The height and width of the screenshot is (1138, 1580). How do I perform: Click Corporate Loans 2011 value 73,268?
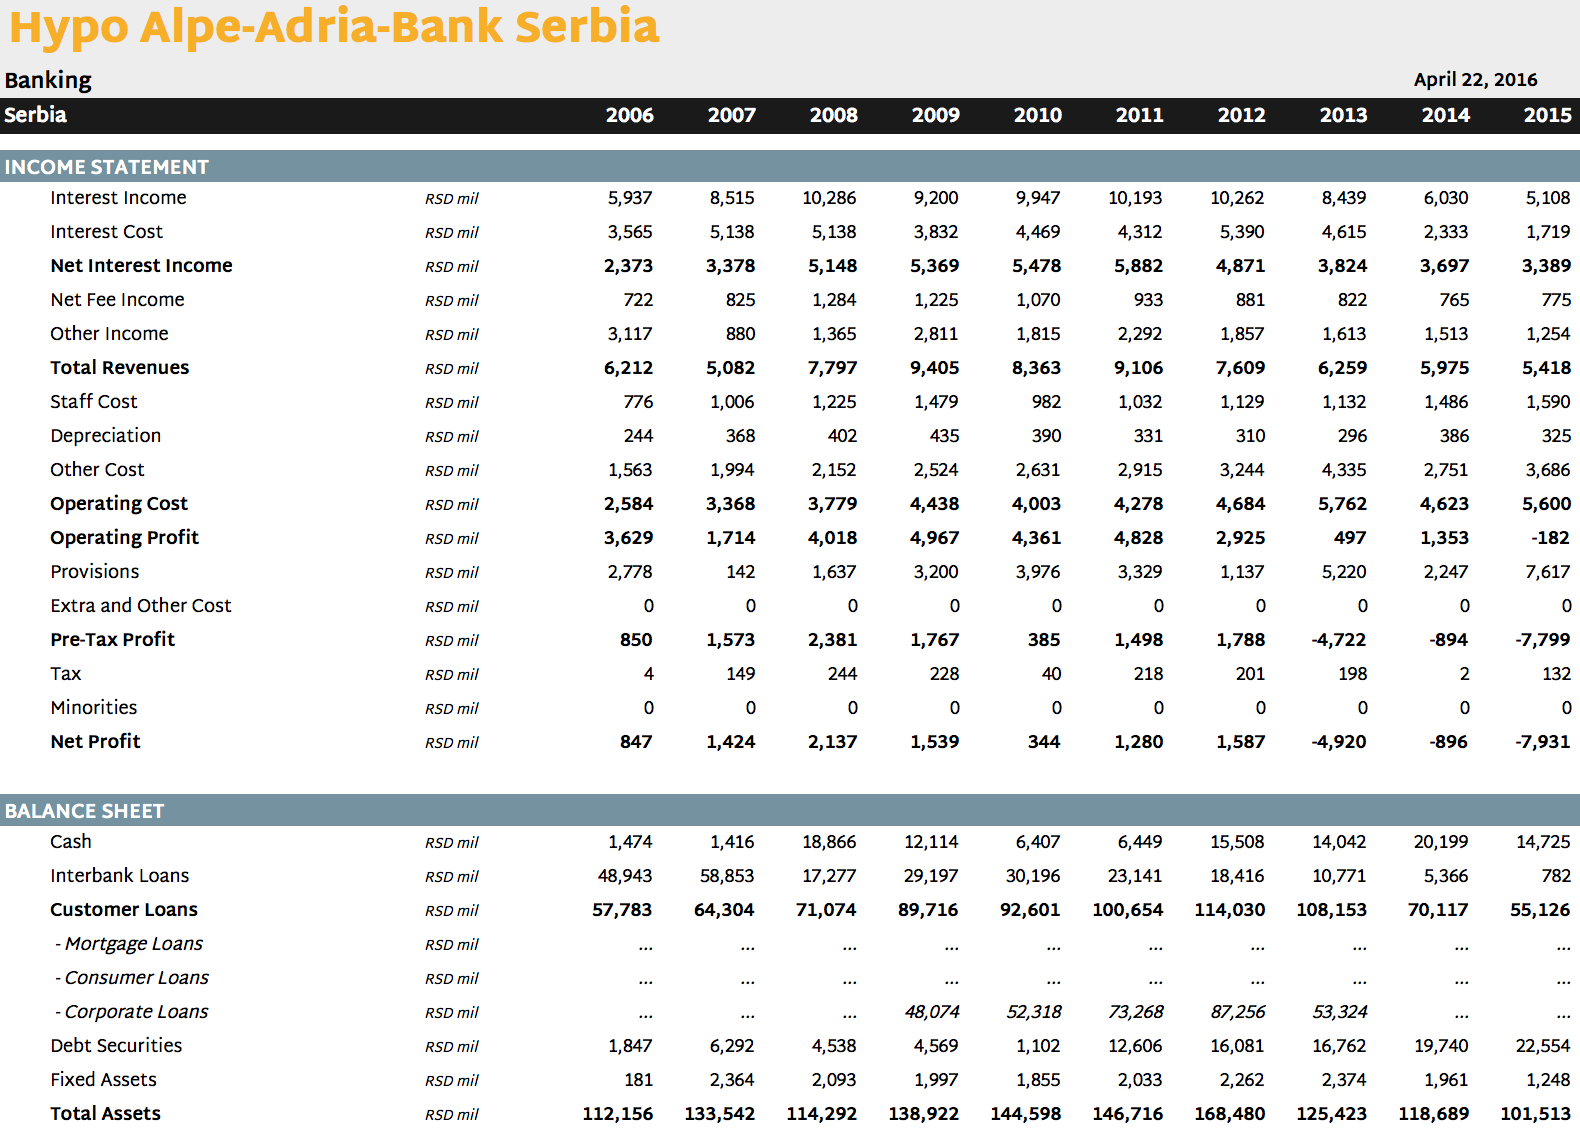[1136, 1012]
